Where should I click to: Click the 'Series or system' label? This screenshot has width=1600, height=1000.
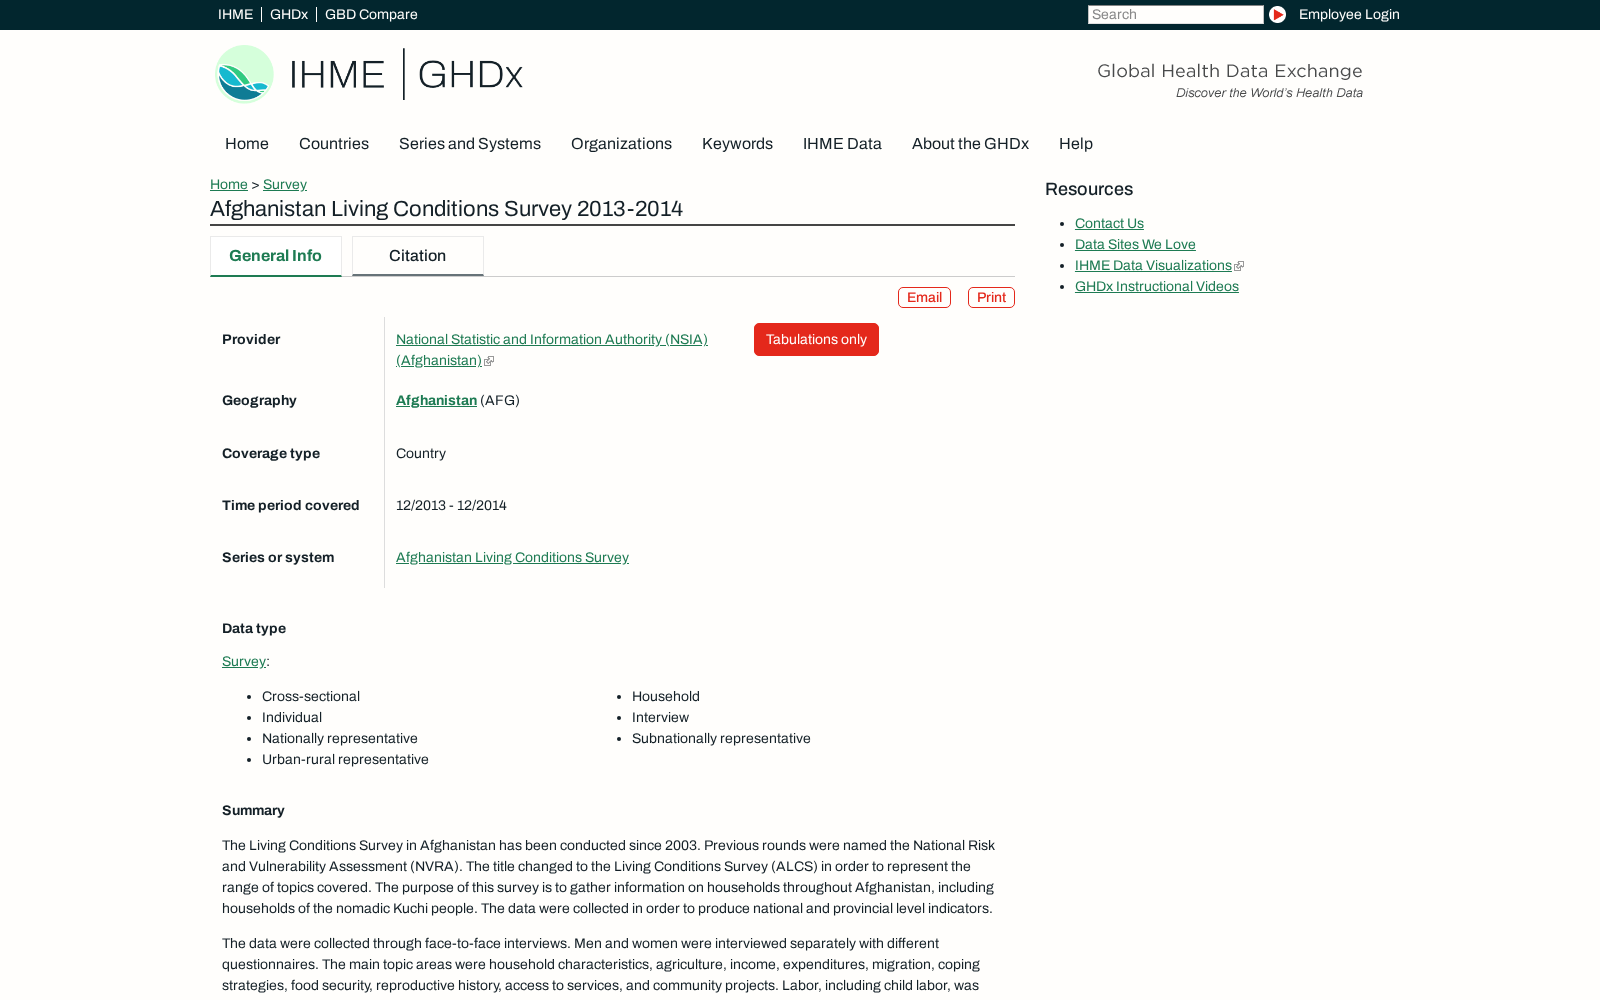pos(278,557)
